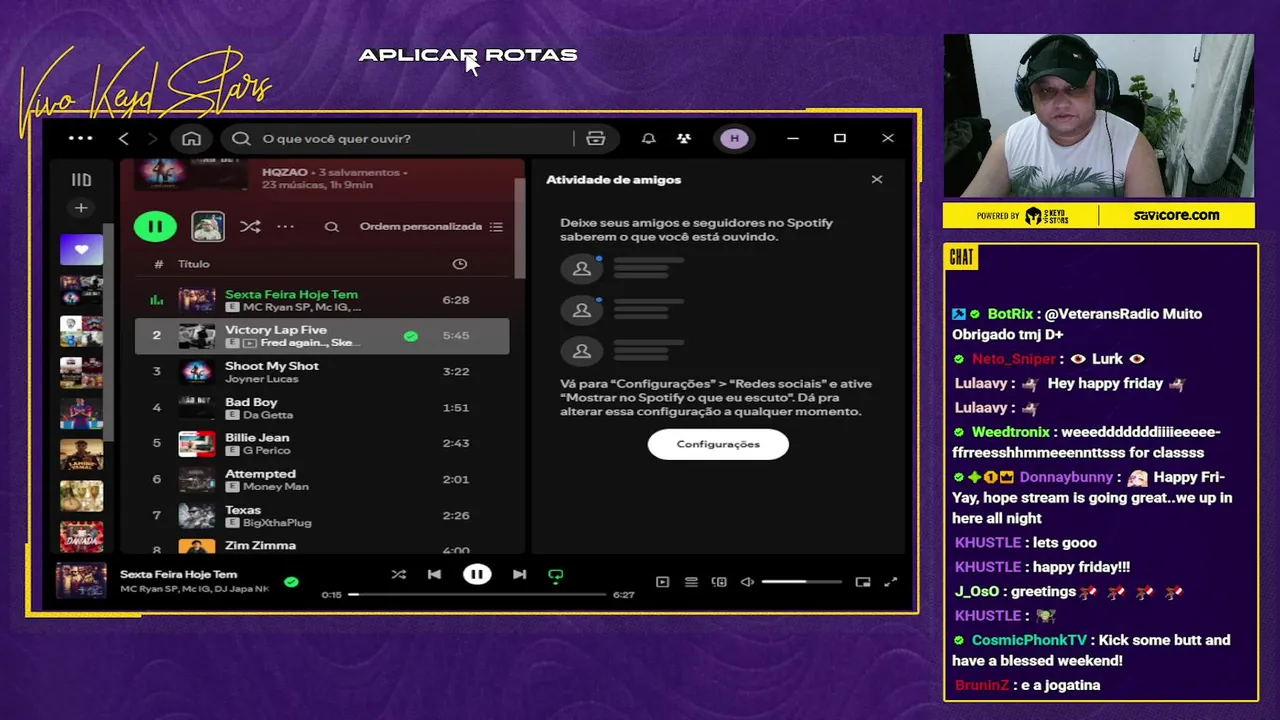Open the Spotify Home page icon
1280x720 pixels.
click(x=191, y=139)
